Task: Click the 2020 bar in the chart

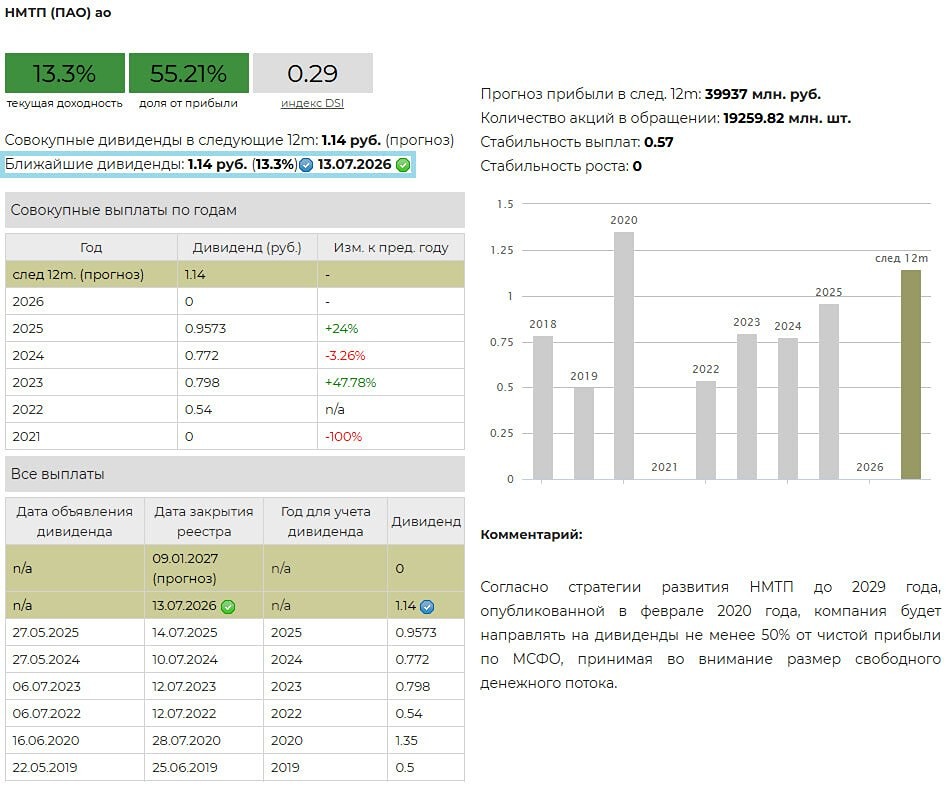Action: point(623,355)
